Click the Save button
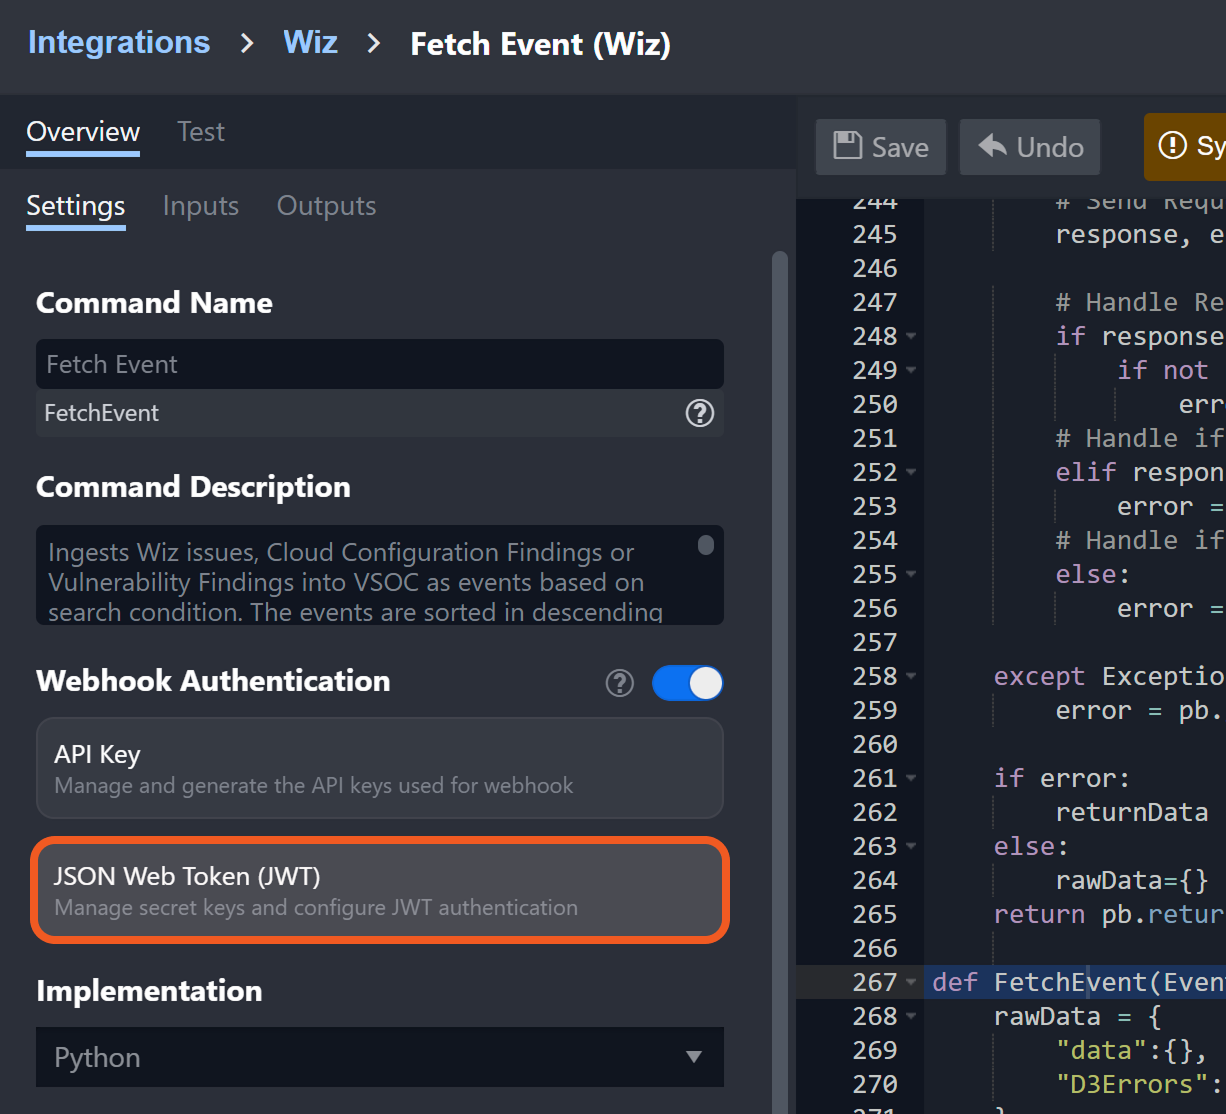This screenshot has width=1226, height=1114. pyautogui.click(x=881, y=147)
